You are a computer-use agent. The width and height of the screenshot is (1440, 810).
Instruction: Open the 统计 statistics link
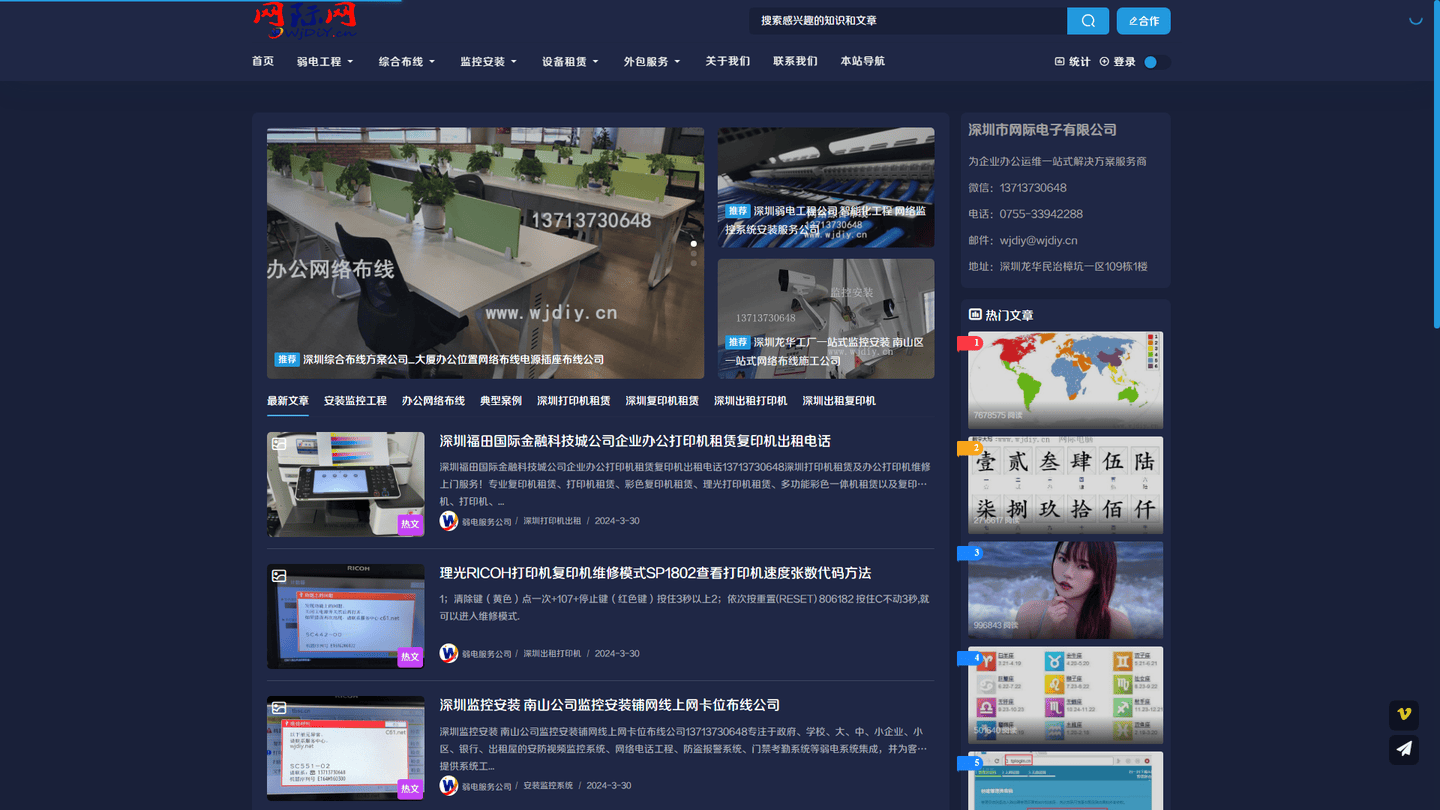[x=1073, y=62]
